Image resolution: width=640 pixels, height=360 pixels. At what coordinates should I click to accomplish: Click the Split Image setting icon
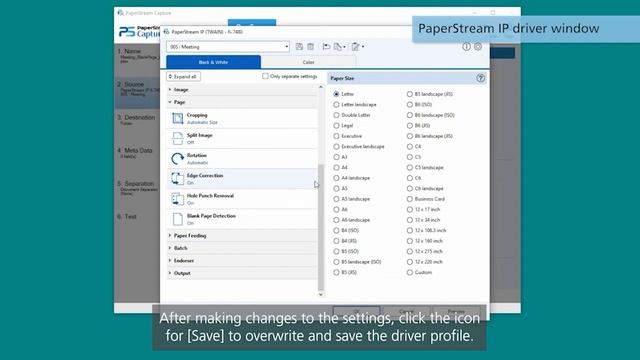click(178, 138)
